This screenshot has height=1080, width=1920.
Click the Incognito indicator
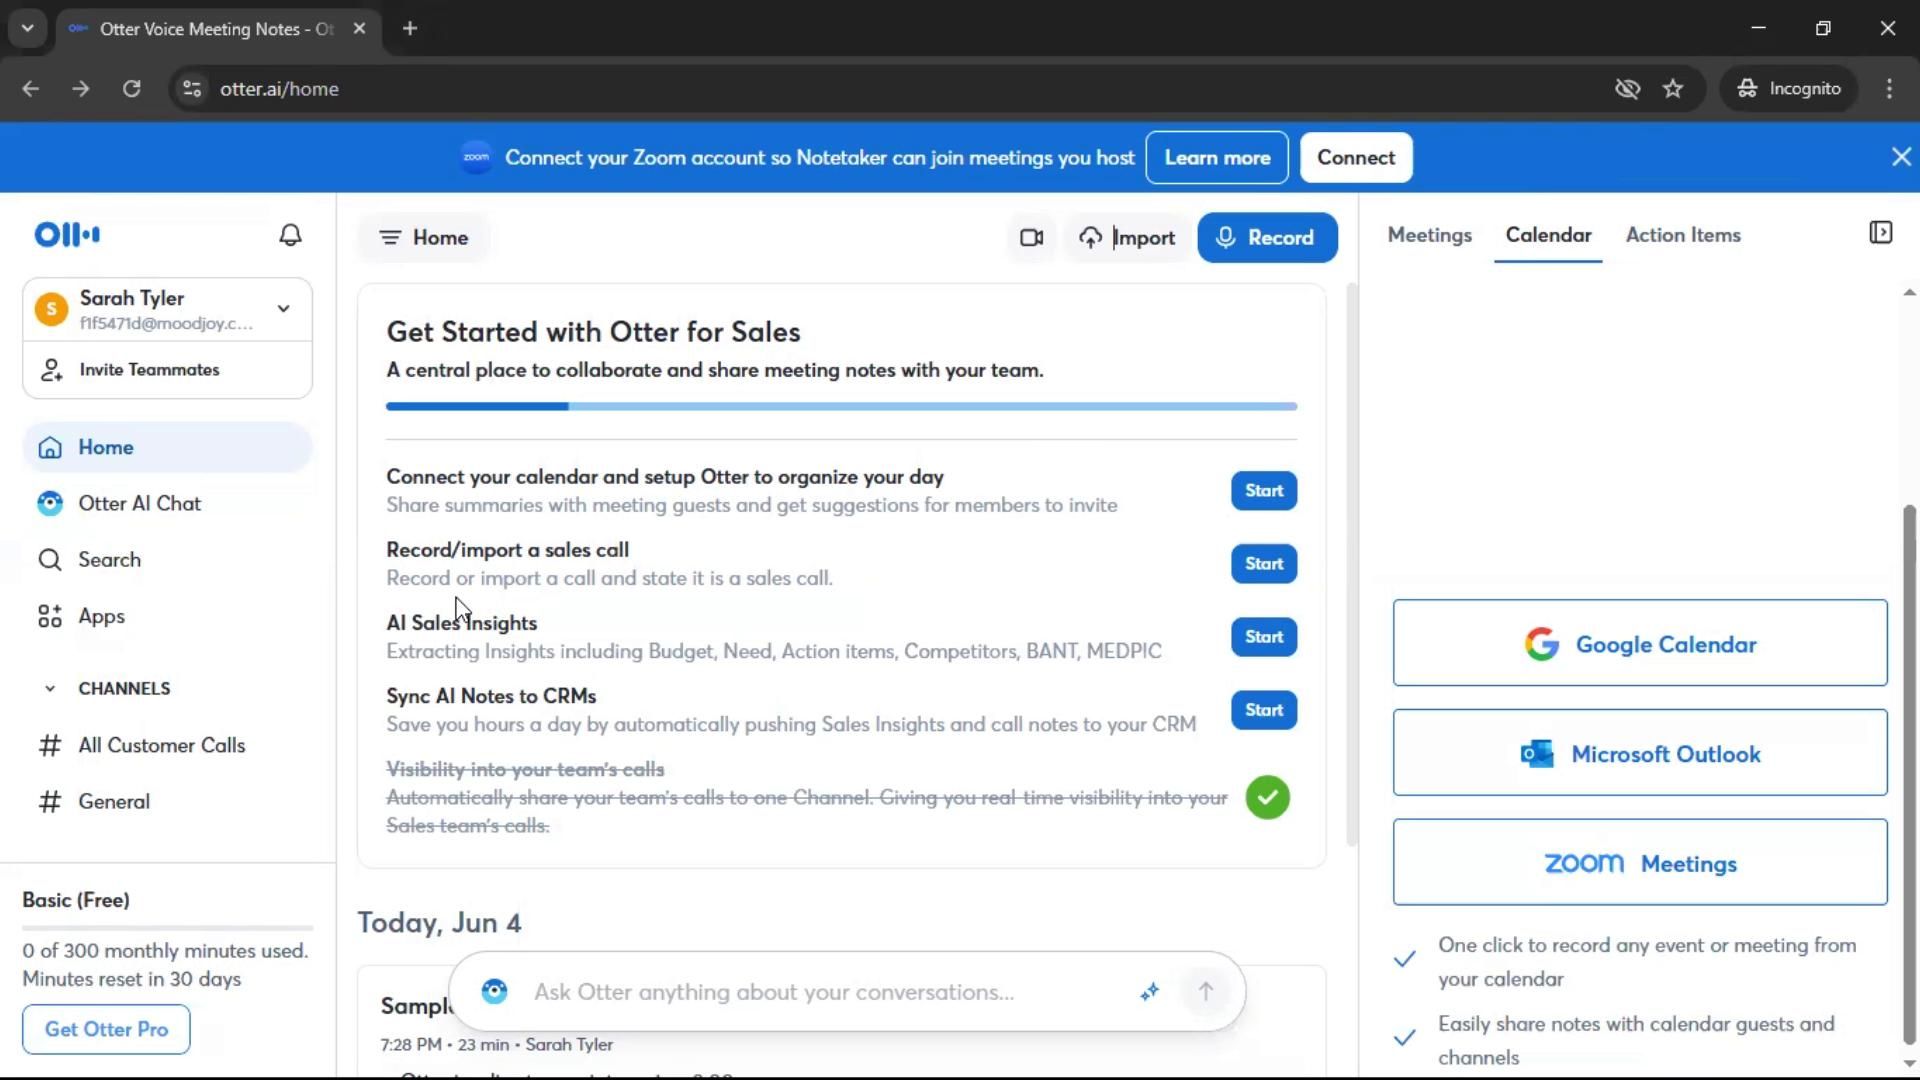[1789, 89]
